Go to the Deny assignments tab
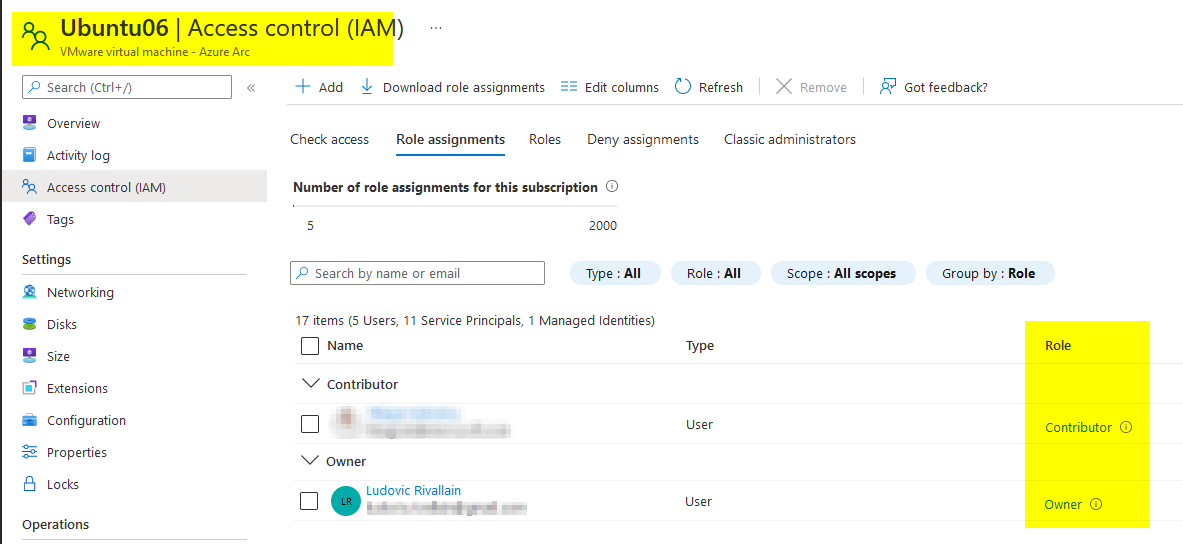The height and width of the screenshot is (544, 1183). [643, 140]
